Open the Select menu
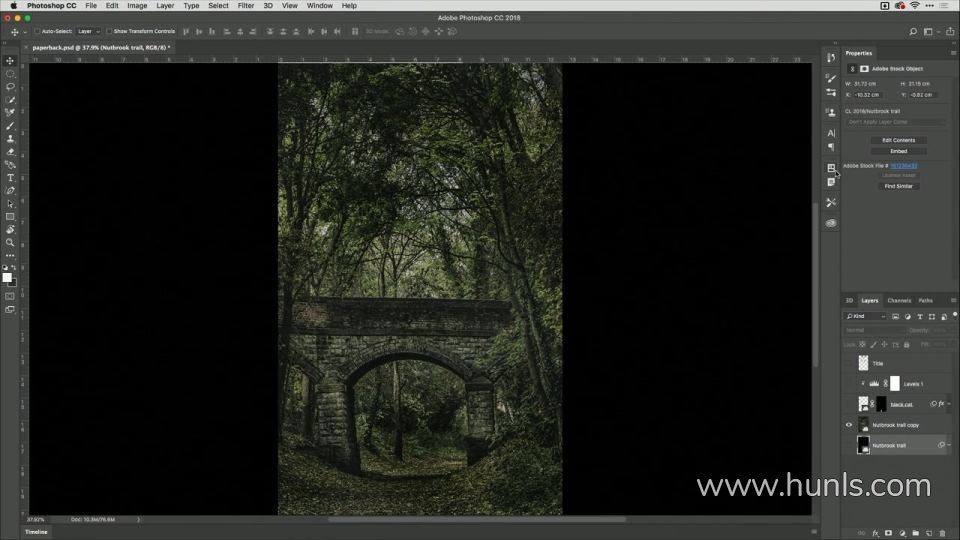 click(218, 6)
